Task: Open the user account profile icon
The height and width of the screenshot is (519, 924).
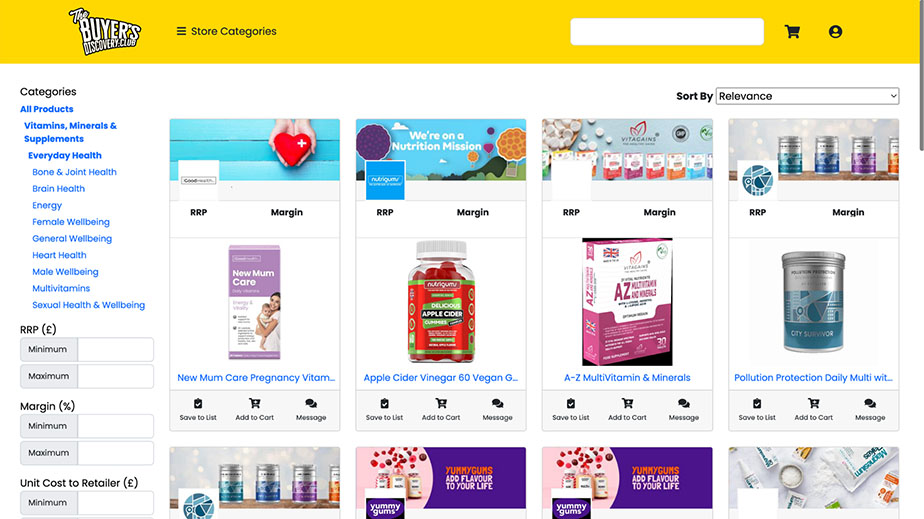Action: pos(835,31)
